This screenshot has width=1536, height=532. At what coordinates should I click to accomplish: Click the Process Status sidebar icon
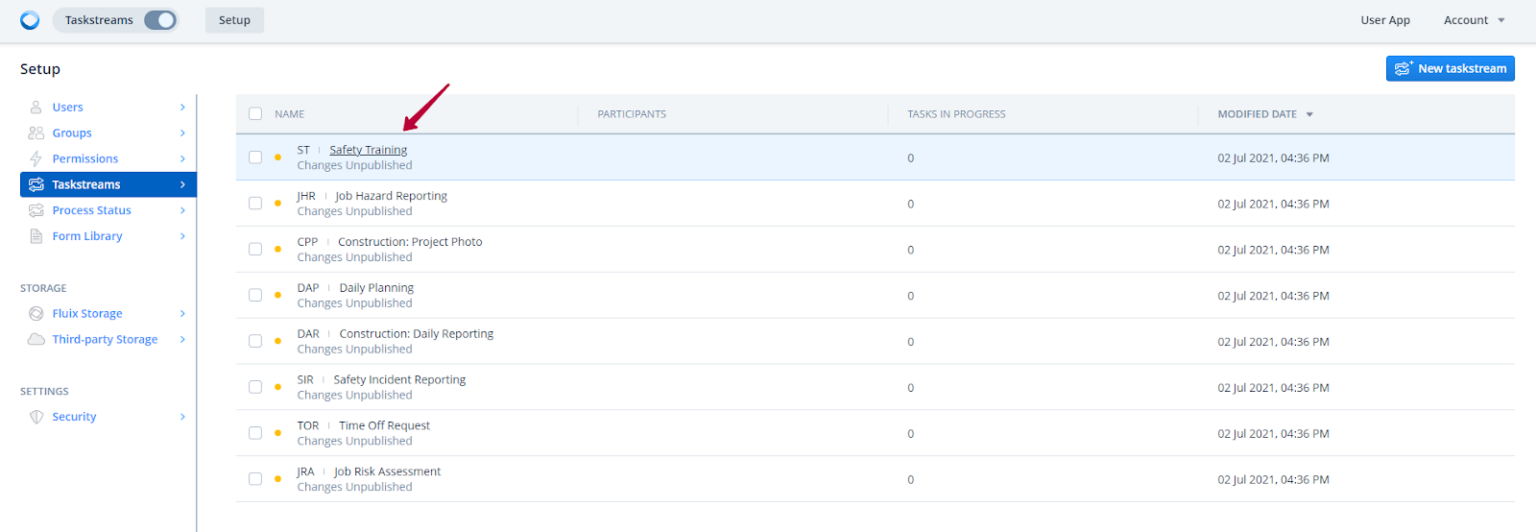click(x=36, y=211)
